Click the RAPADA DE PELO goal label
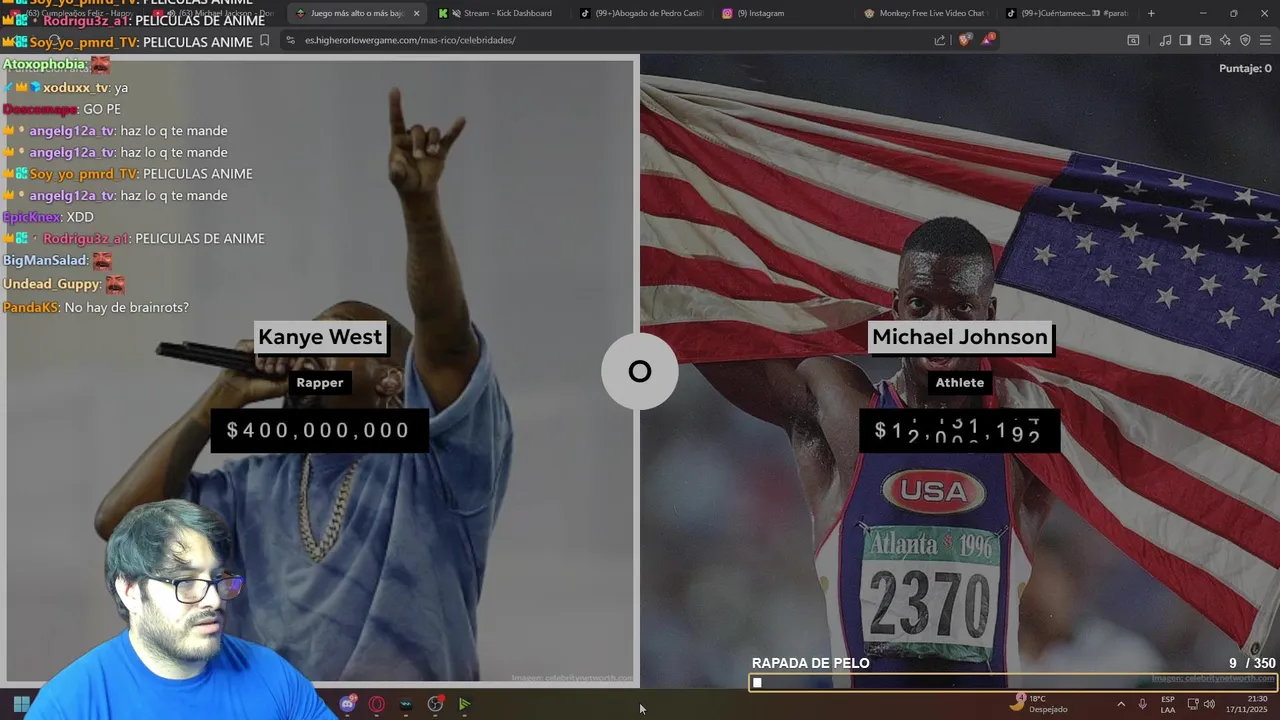This screenshot has height=720, width=1280. click(811, 663)
